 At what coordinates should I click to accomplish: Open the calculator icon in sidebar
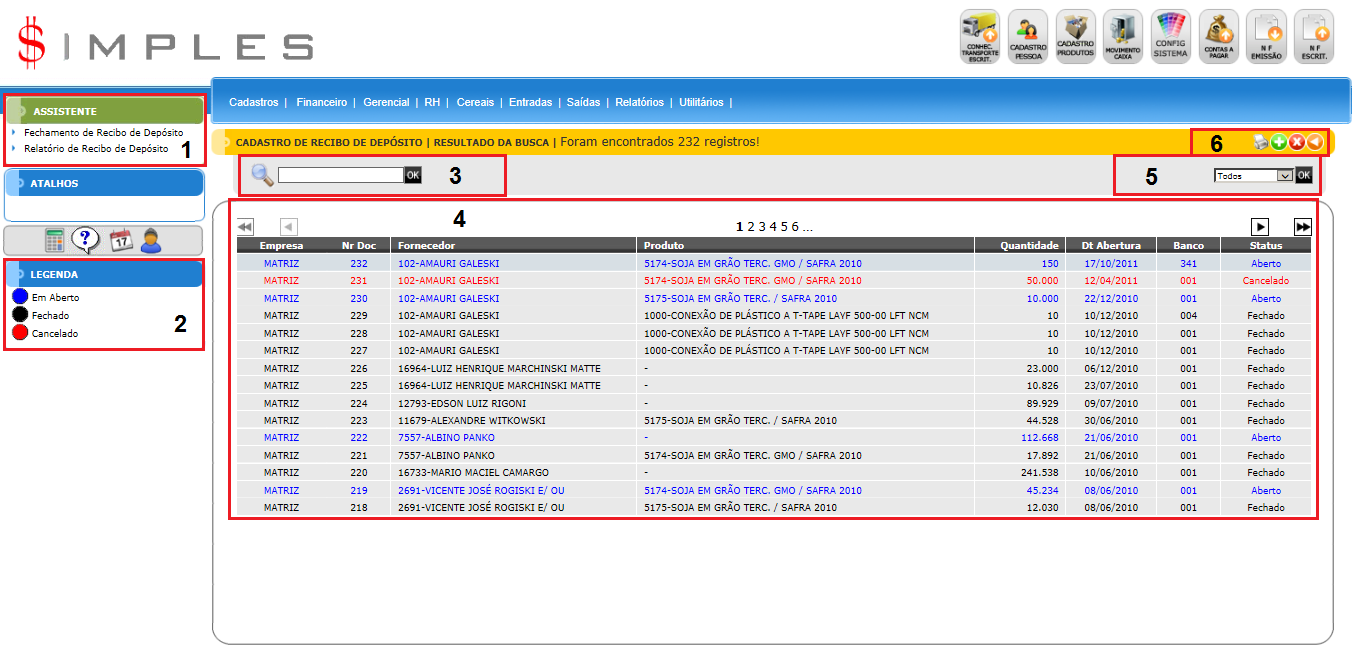tap(55, 240)
